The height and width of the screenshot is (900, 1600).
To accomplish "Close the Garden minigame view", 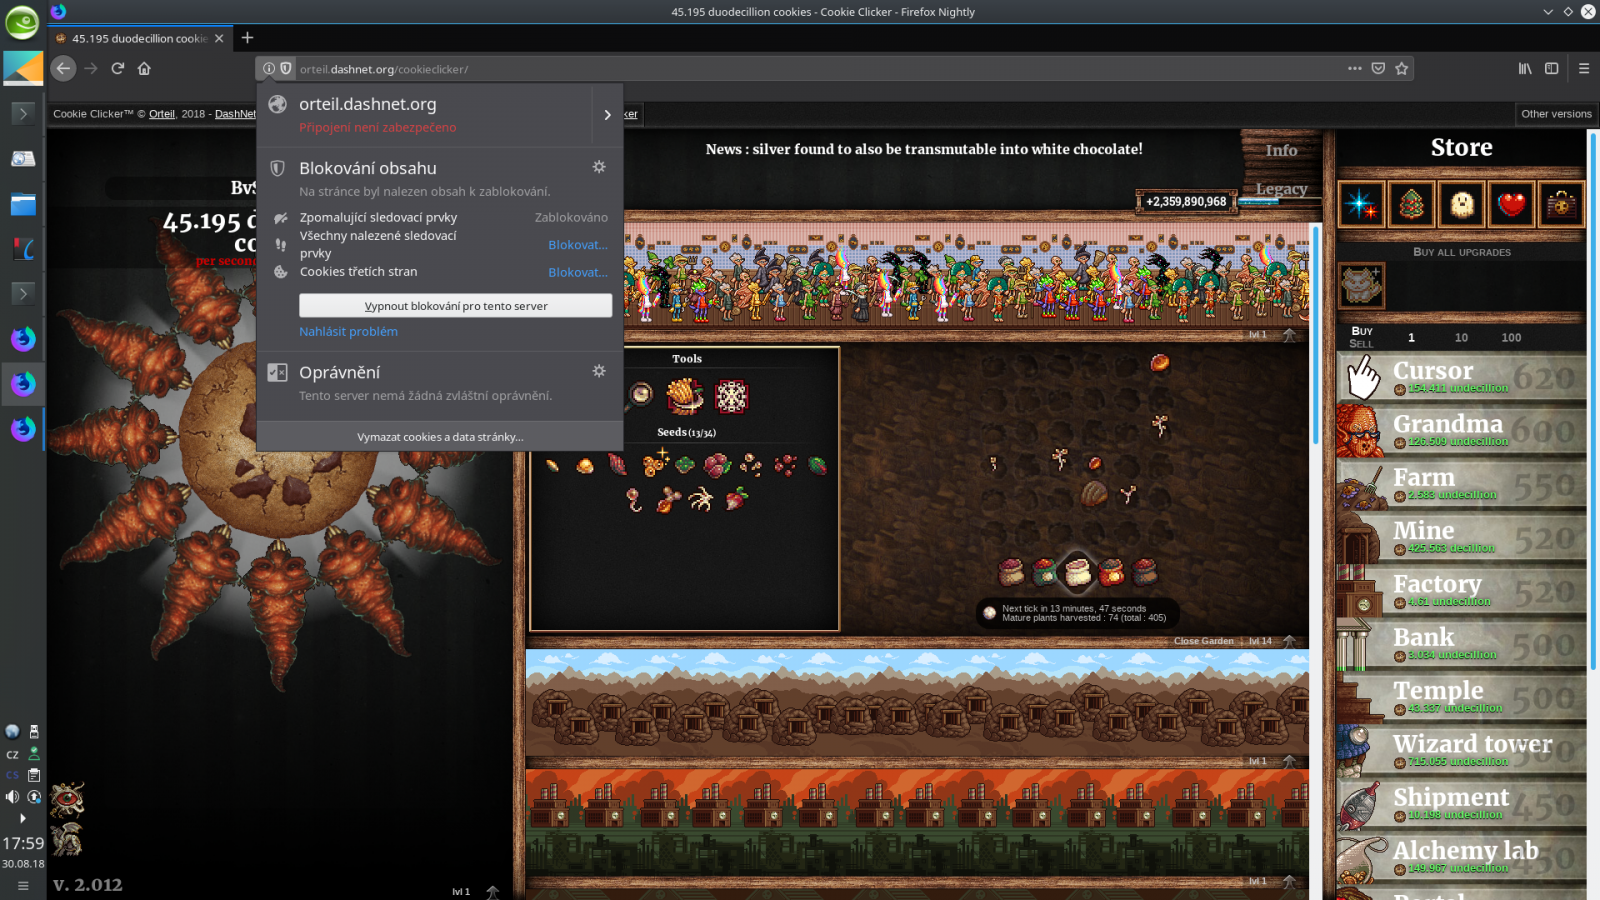I will click(x=1203, y=641).
